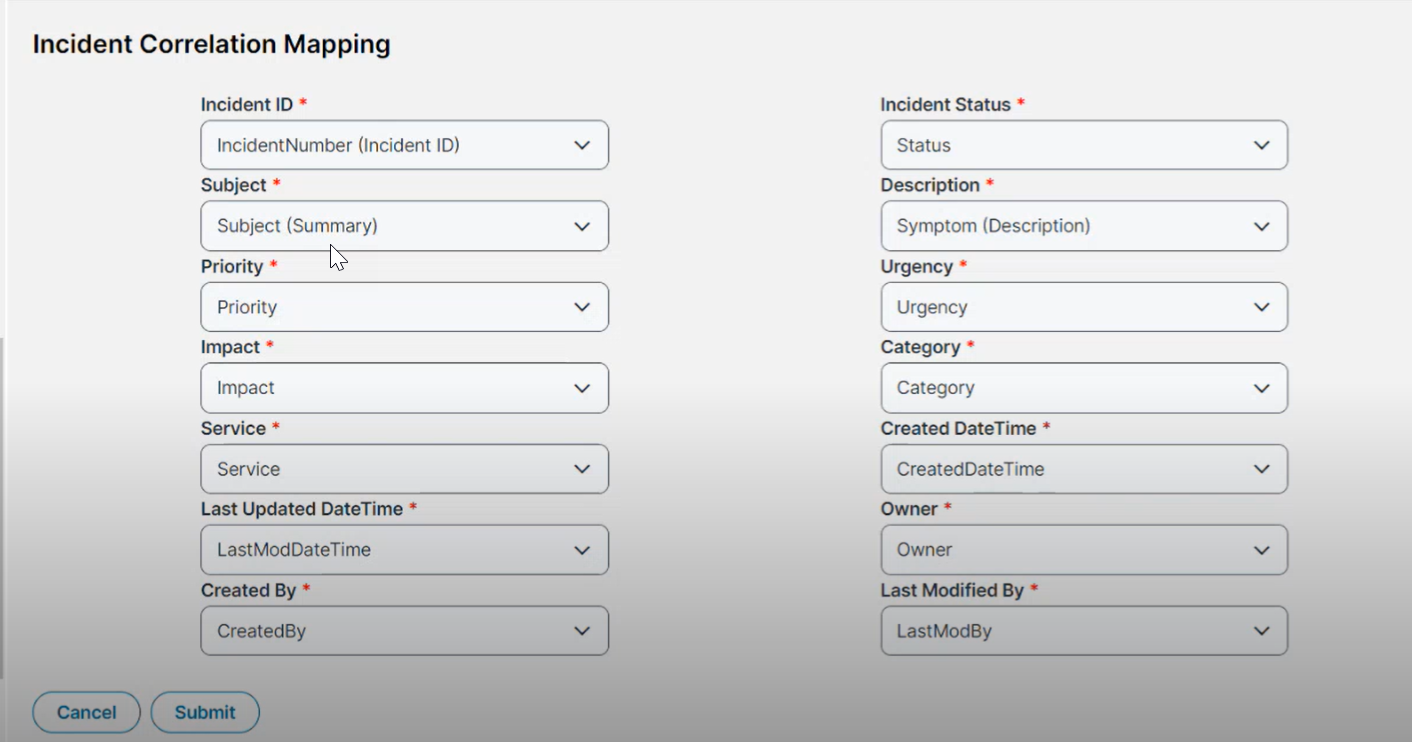
Task: Open the Impact dropdown
Action: point(404,387)
